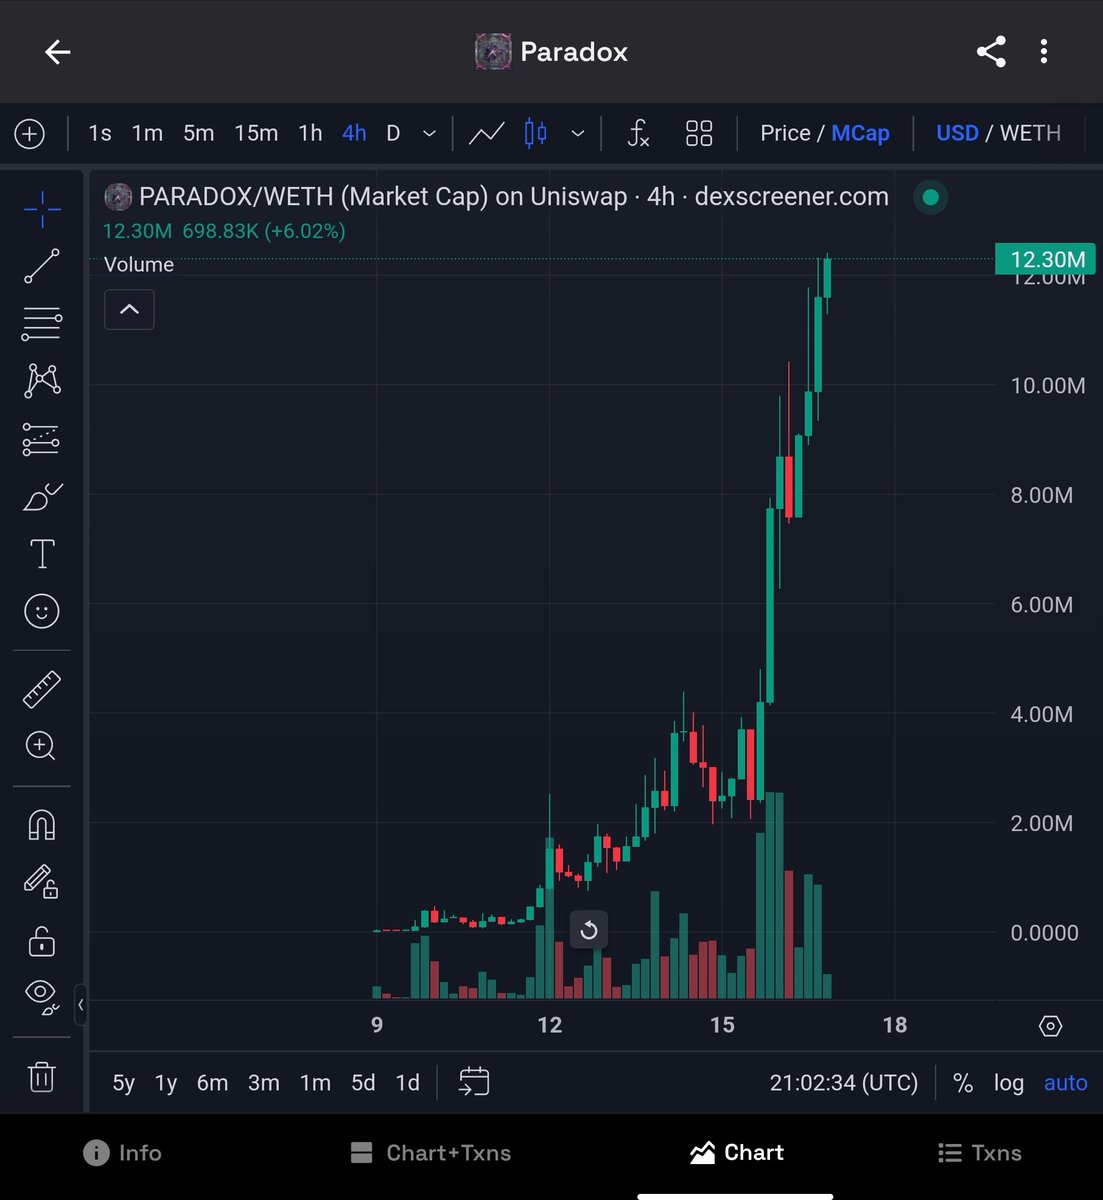Viewport: 1103px width, 1200px height.
Task: Select the crosshair cursor tool
Action: coord(42,209)
